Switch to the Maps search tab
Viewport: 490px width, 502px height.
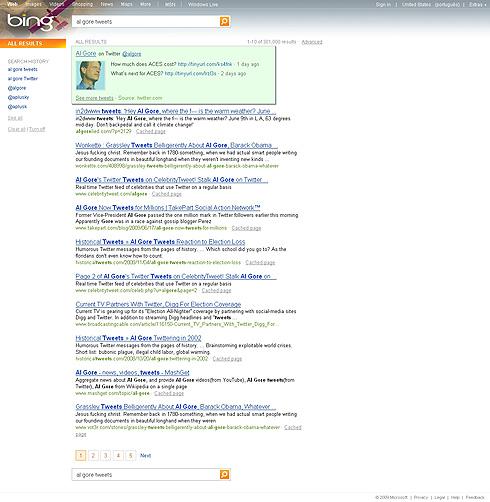(x=126, y=4)
